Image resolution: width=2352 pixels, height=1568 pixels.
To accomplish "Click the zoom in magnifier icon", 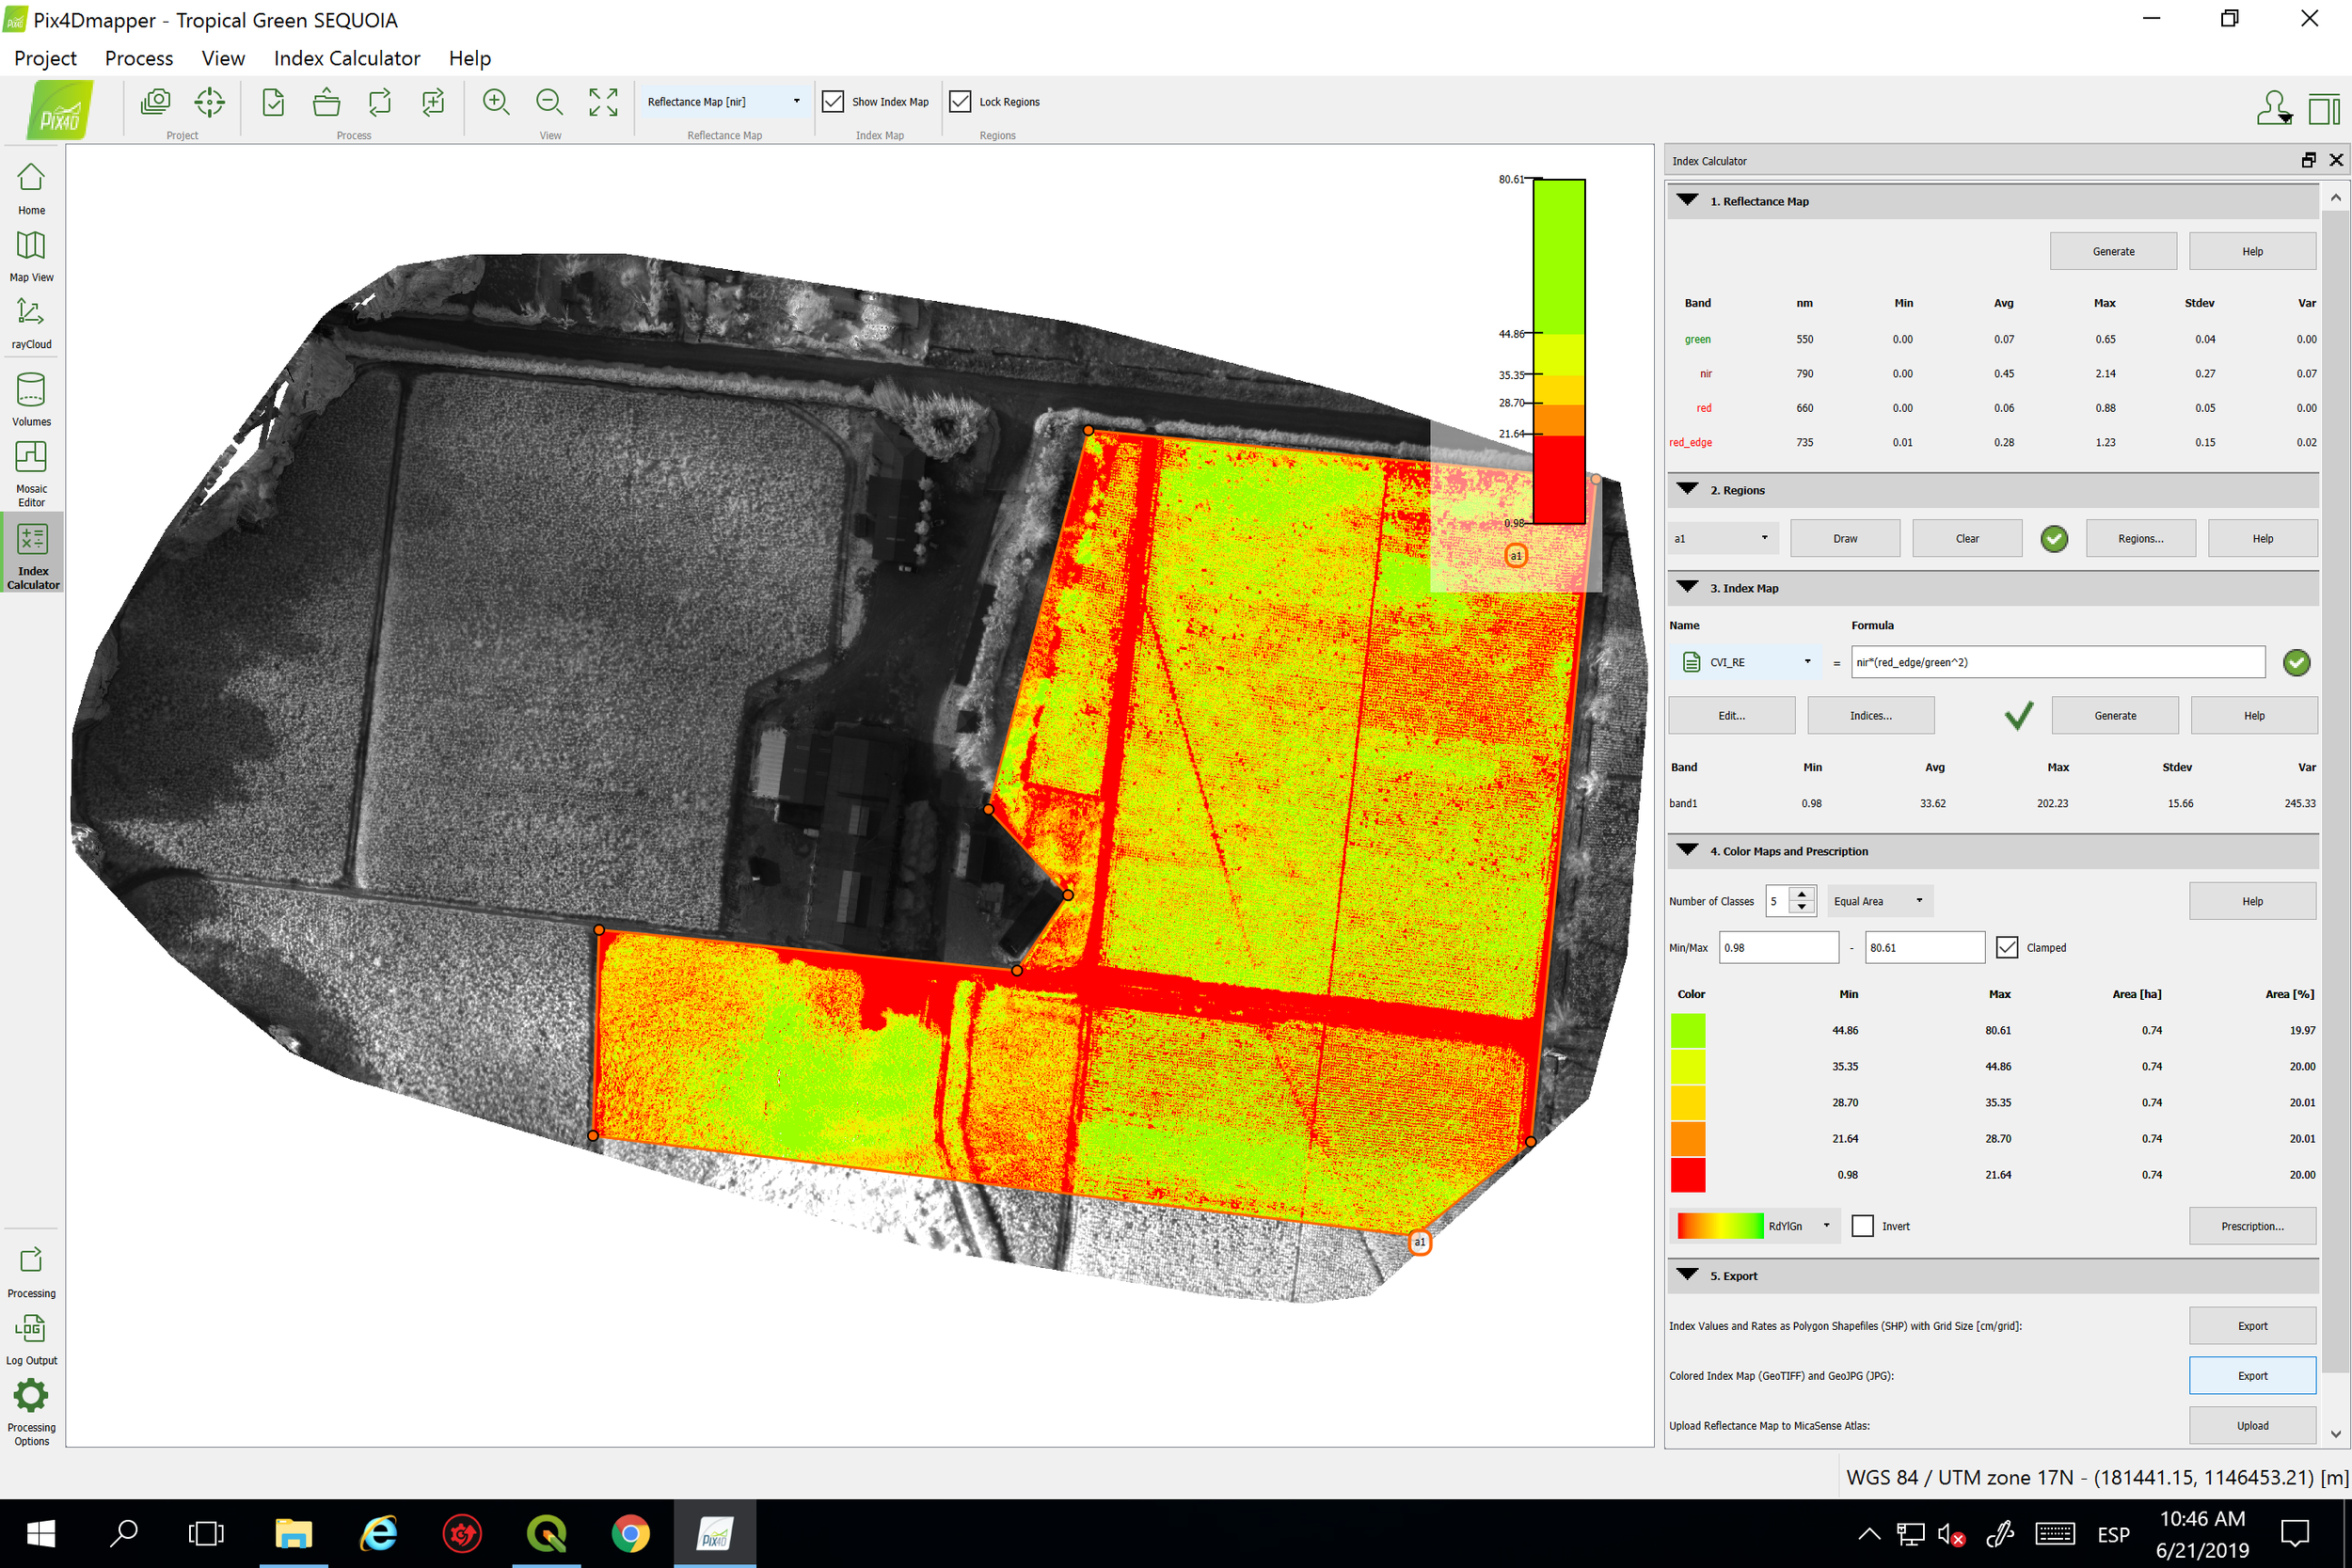I will [x=496, y=102].
